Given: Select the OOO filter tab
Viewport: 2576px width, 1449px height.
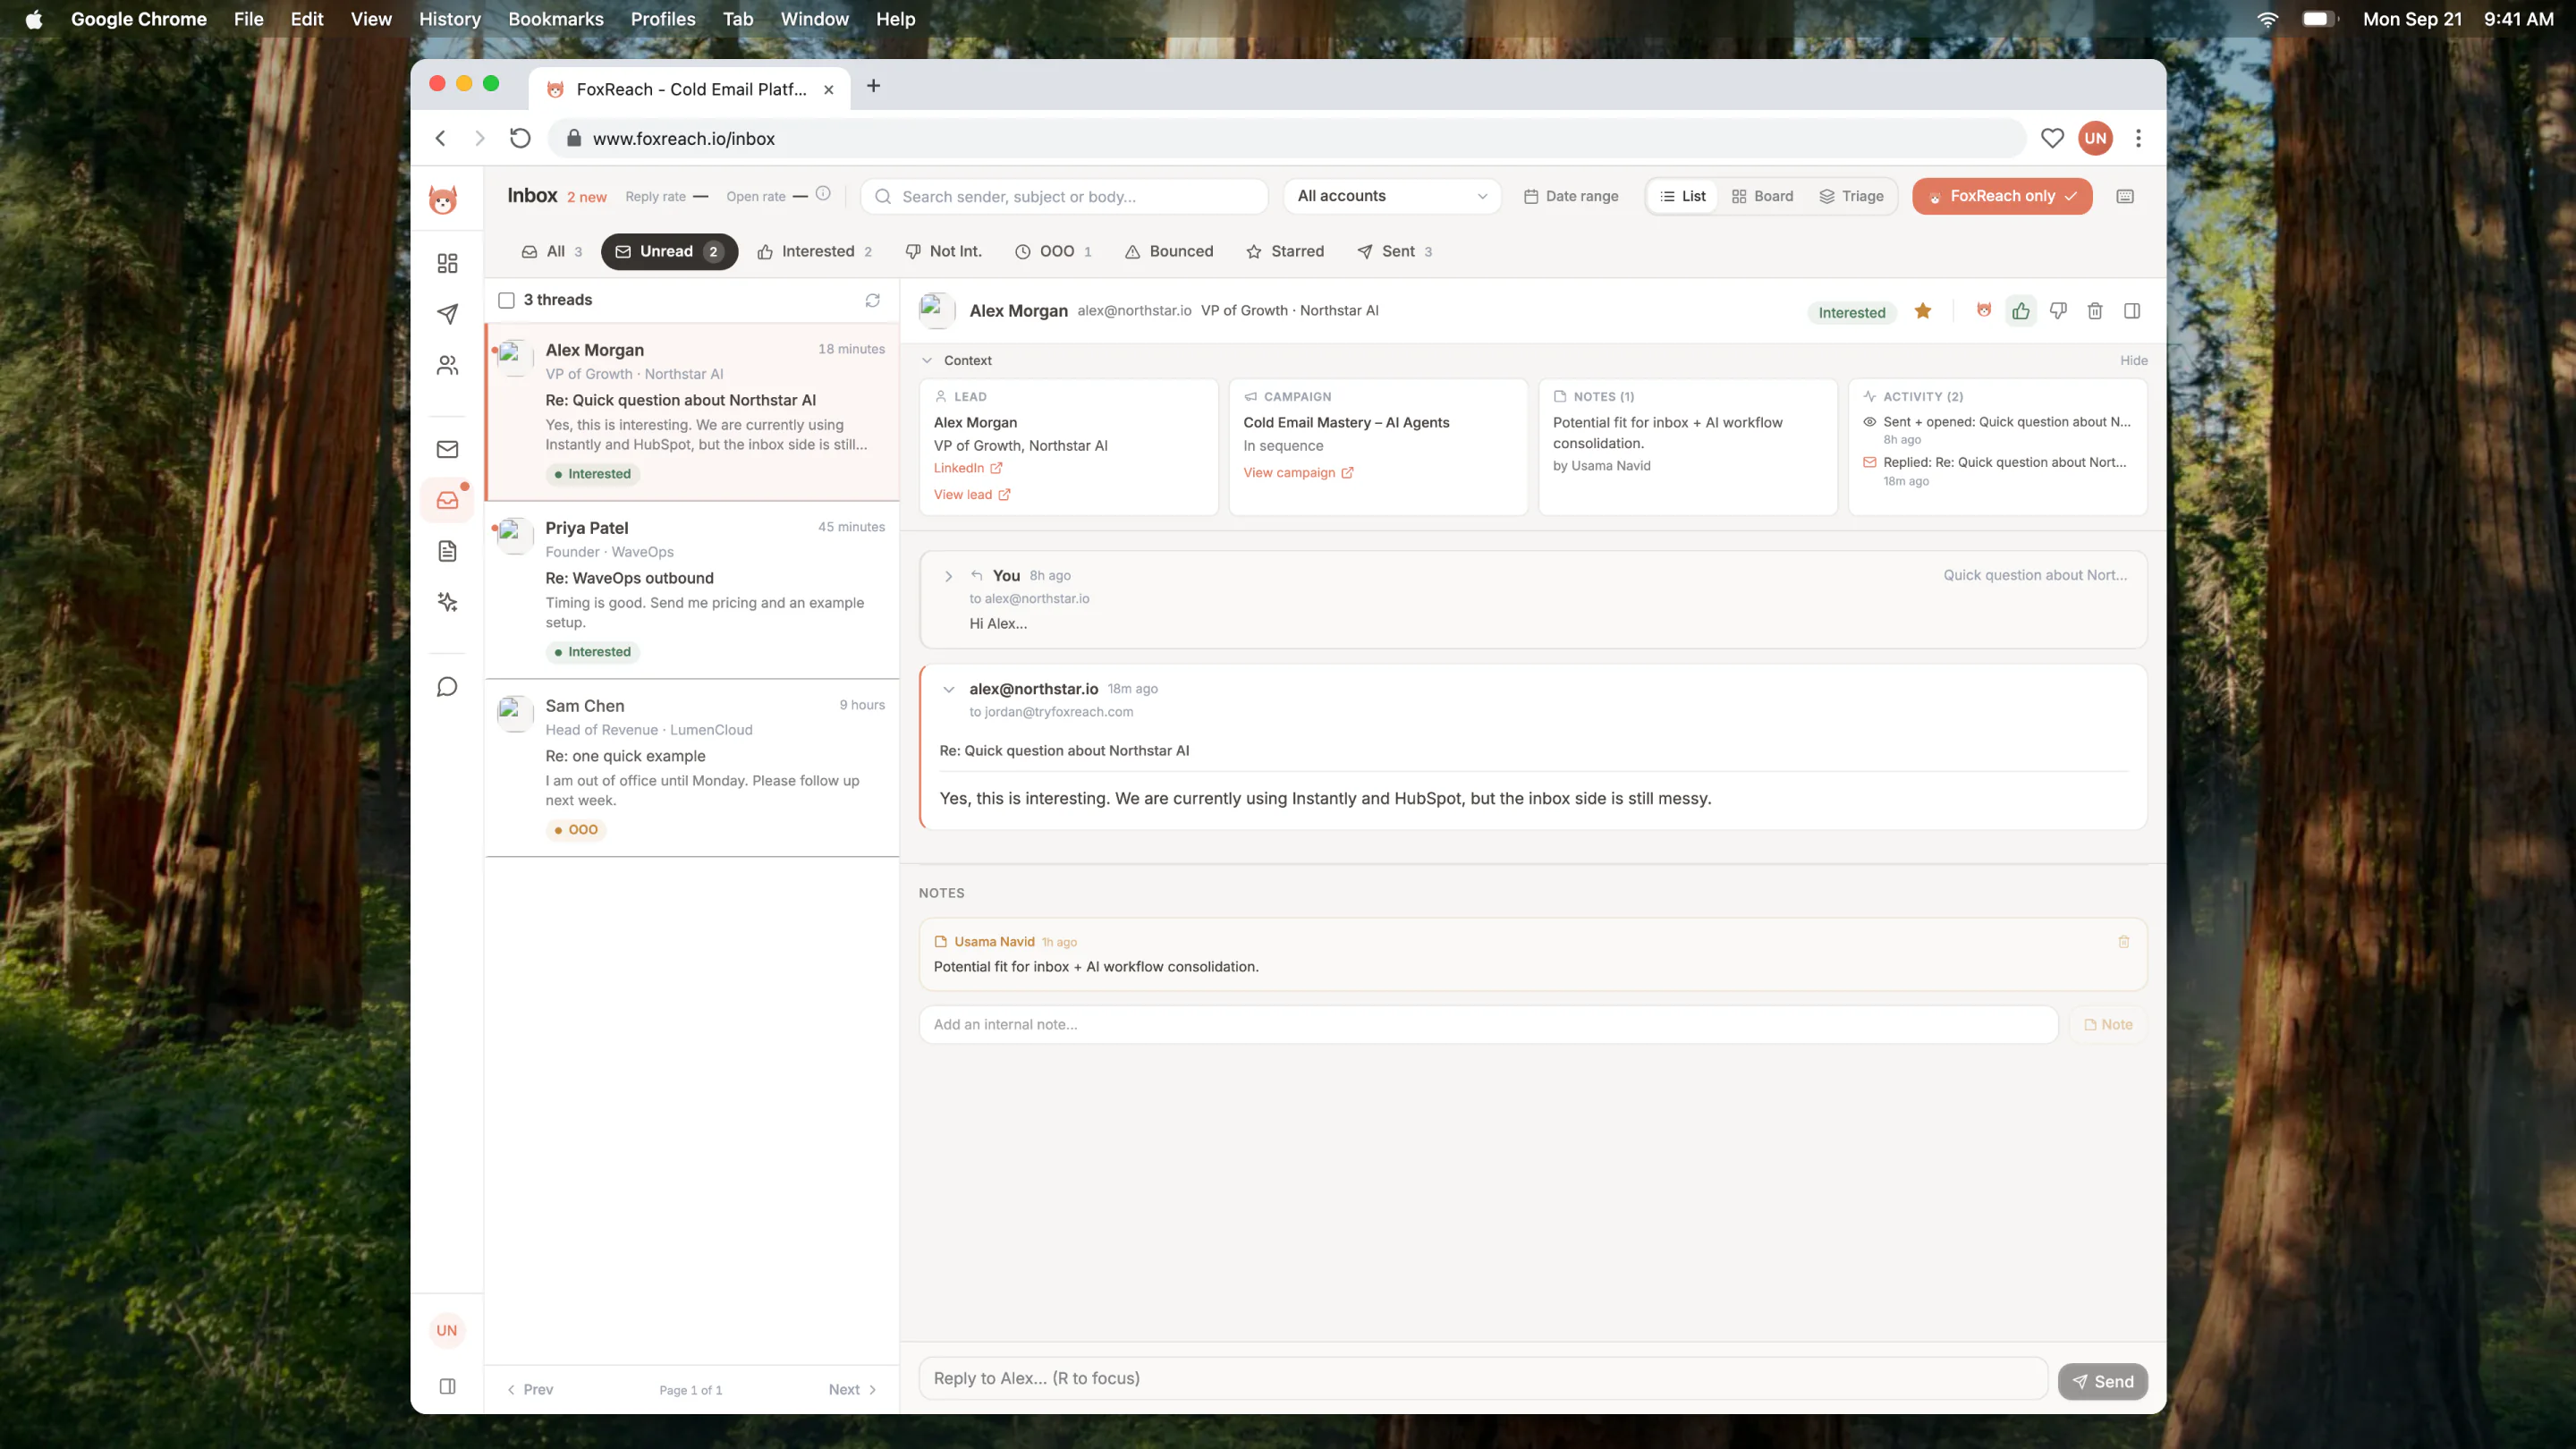Looking at the screenshot, I should click(1053, 252).
